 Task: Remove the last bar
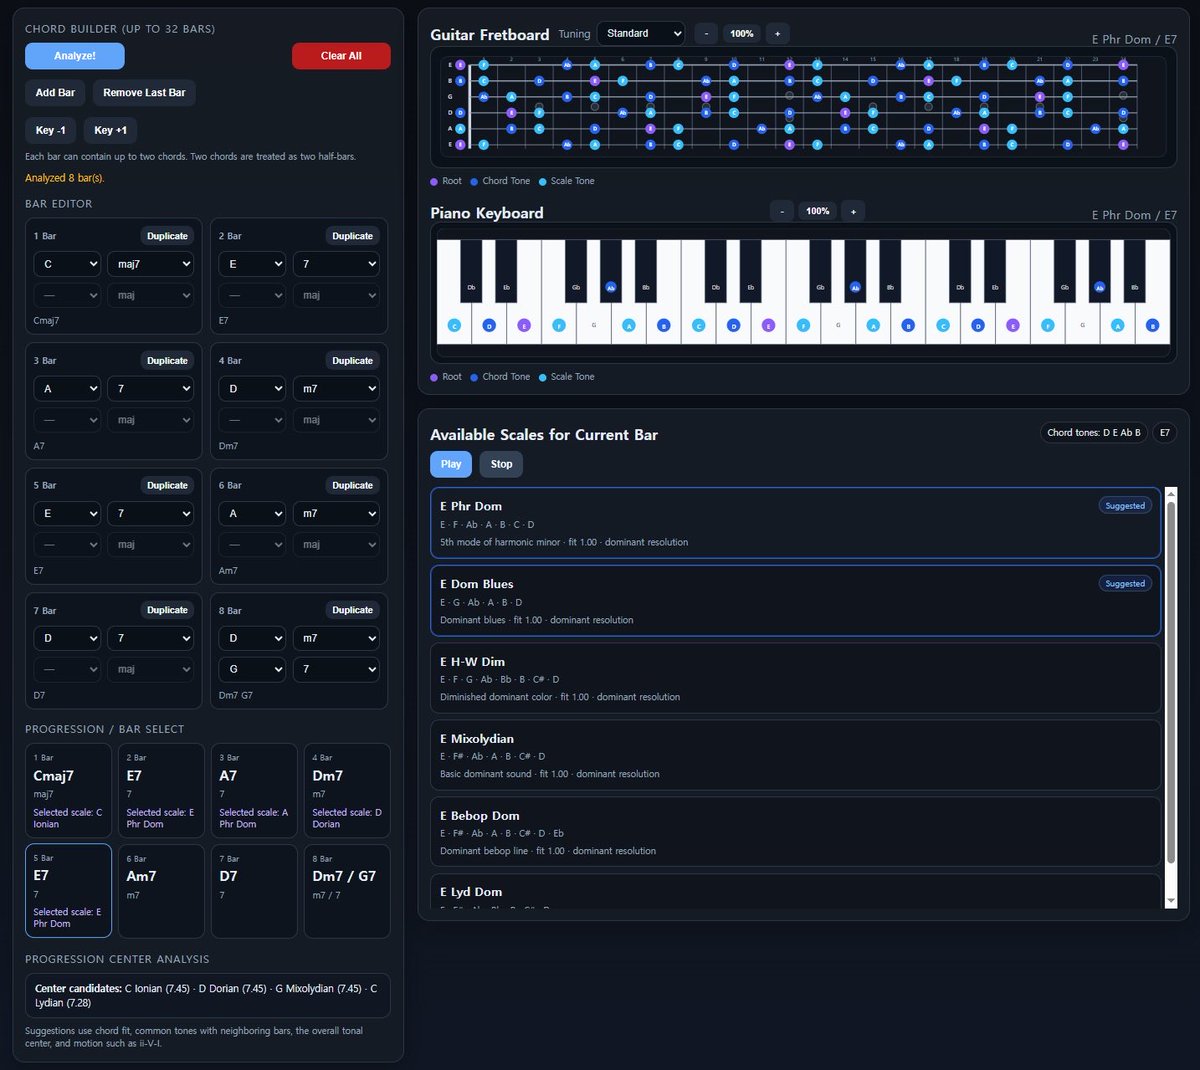pos(144,93)
